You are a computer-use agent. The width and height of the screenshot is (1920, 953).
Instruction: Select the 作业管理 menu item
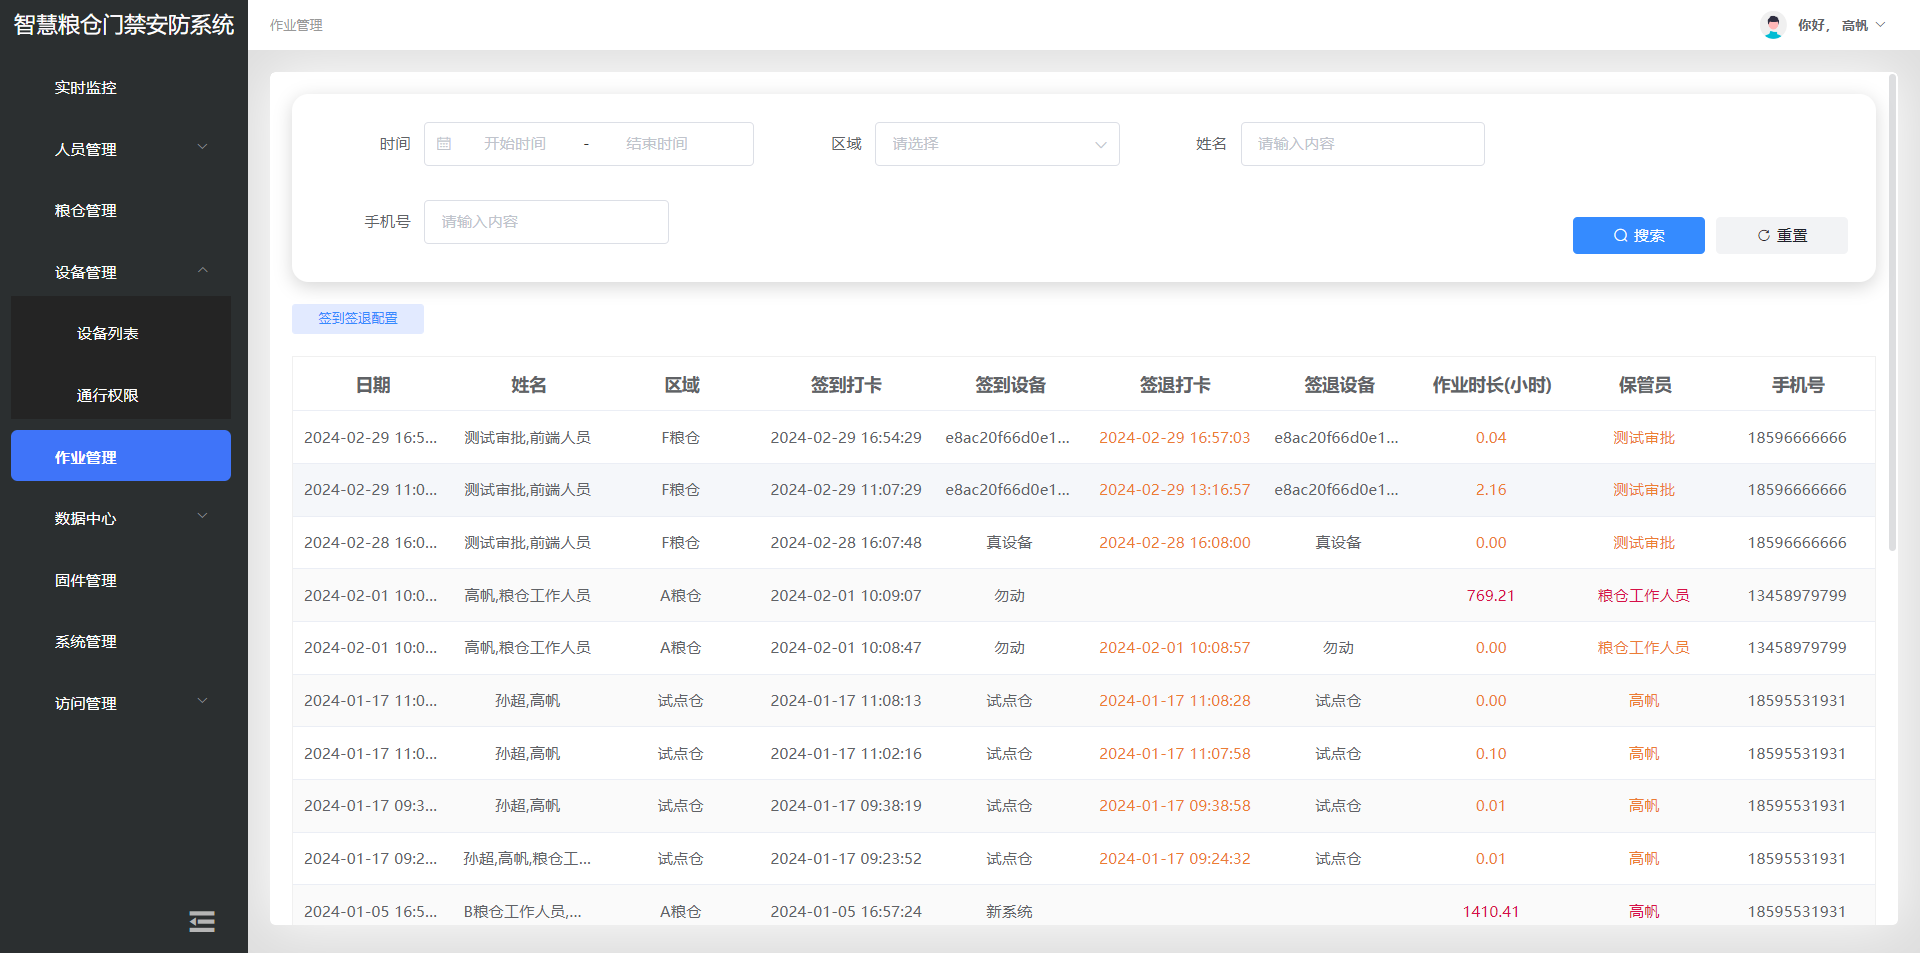pyautogui.click(x=121, y=456)
